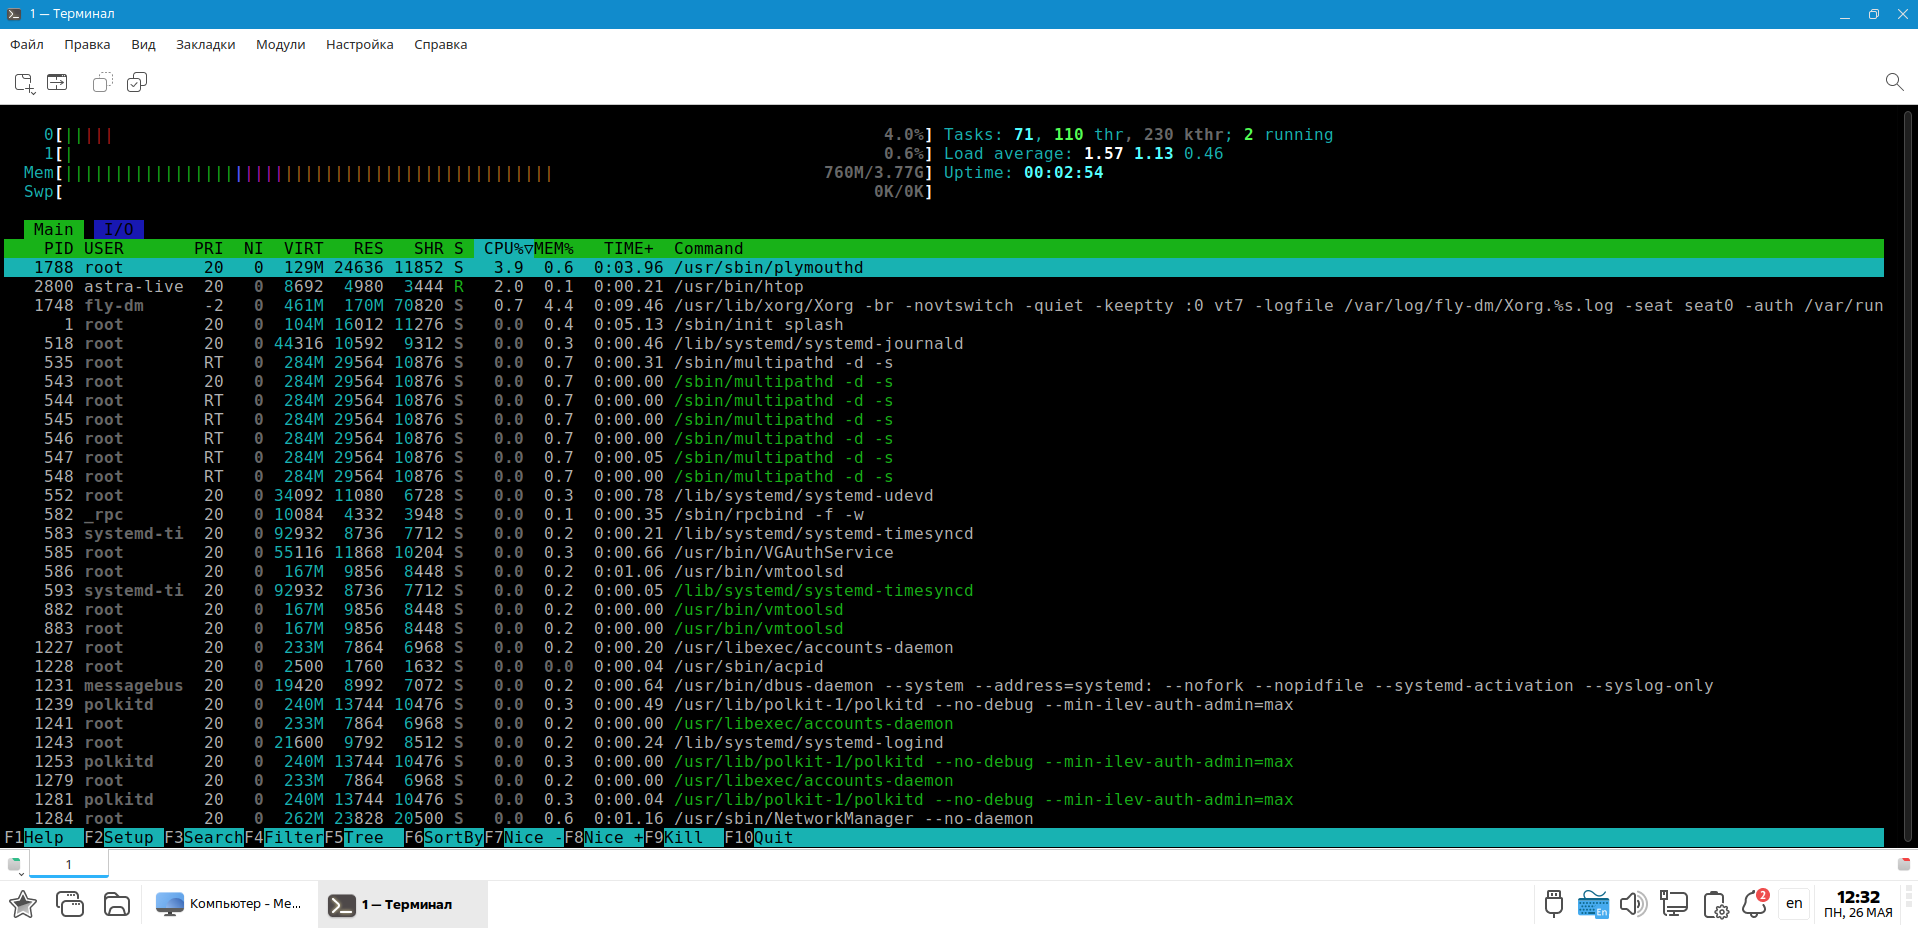
Task: Open the Файл menu
Action: coord(27,44)
